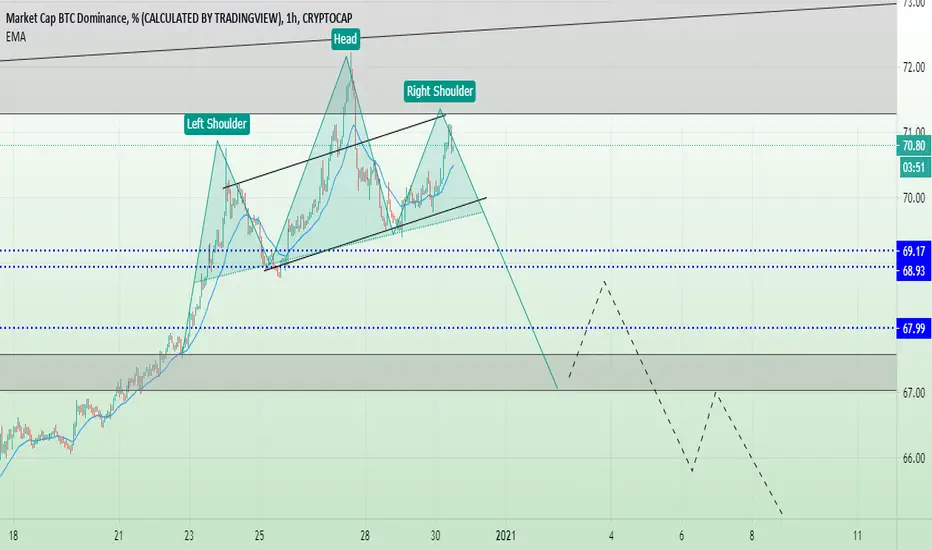932x550 pixels.
Task: Click the current value label 70.80
Action: (914, 146)
